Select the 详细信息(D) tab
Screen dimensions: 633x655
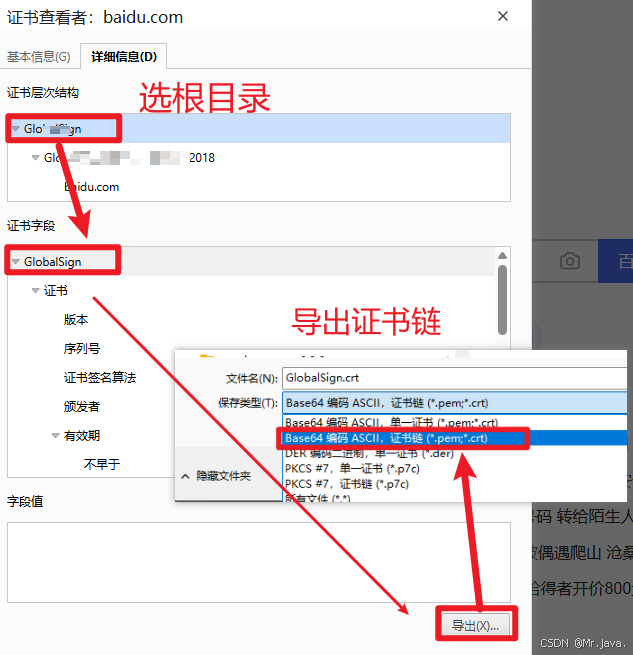coord(124,56)
